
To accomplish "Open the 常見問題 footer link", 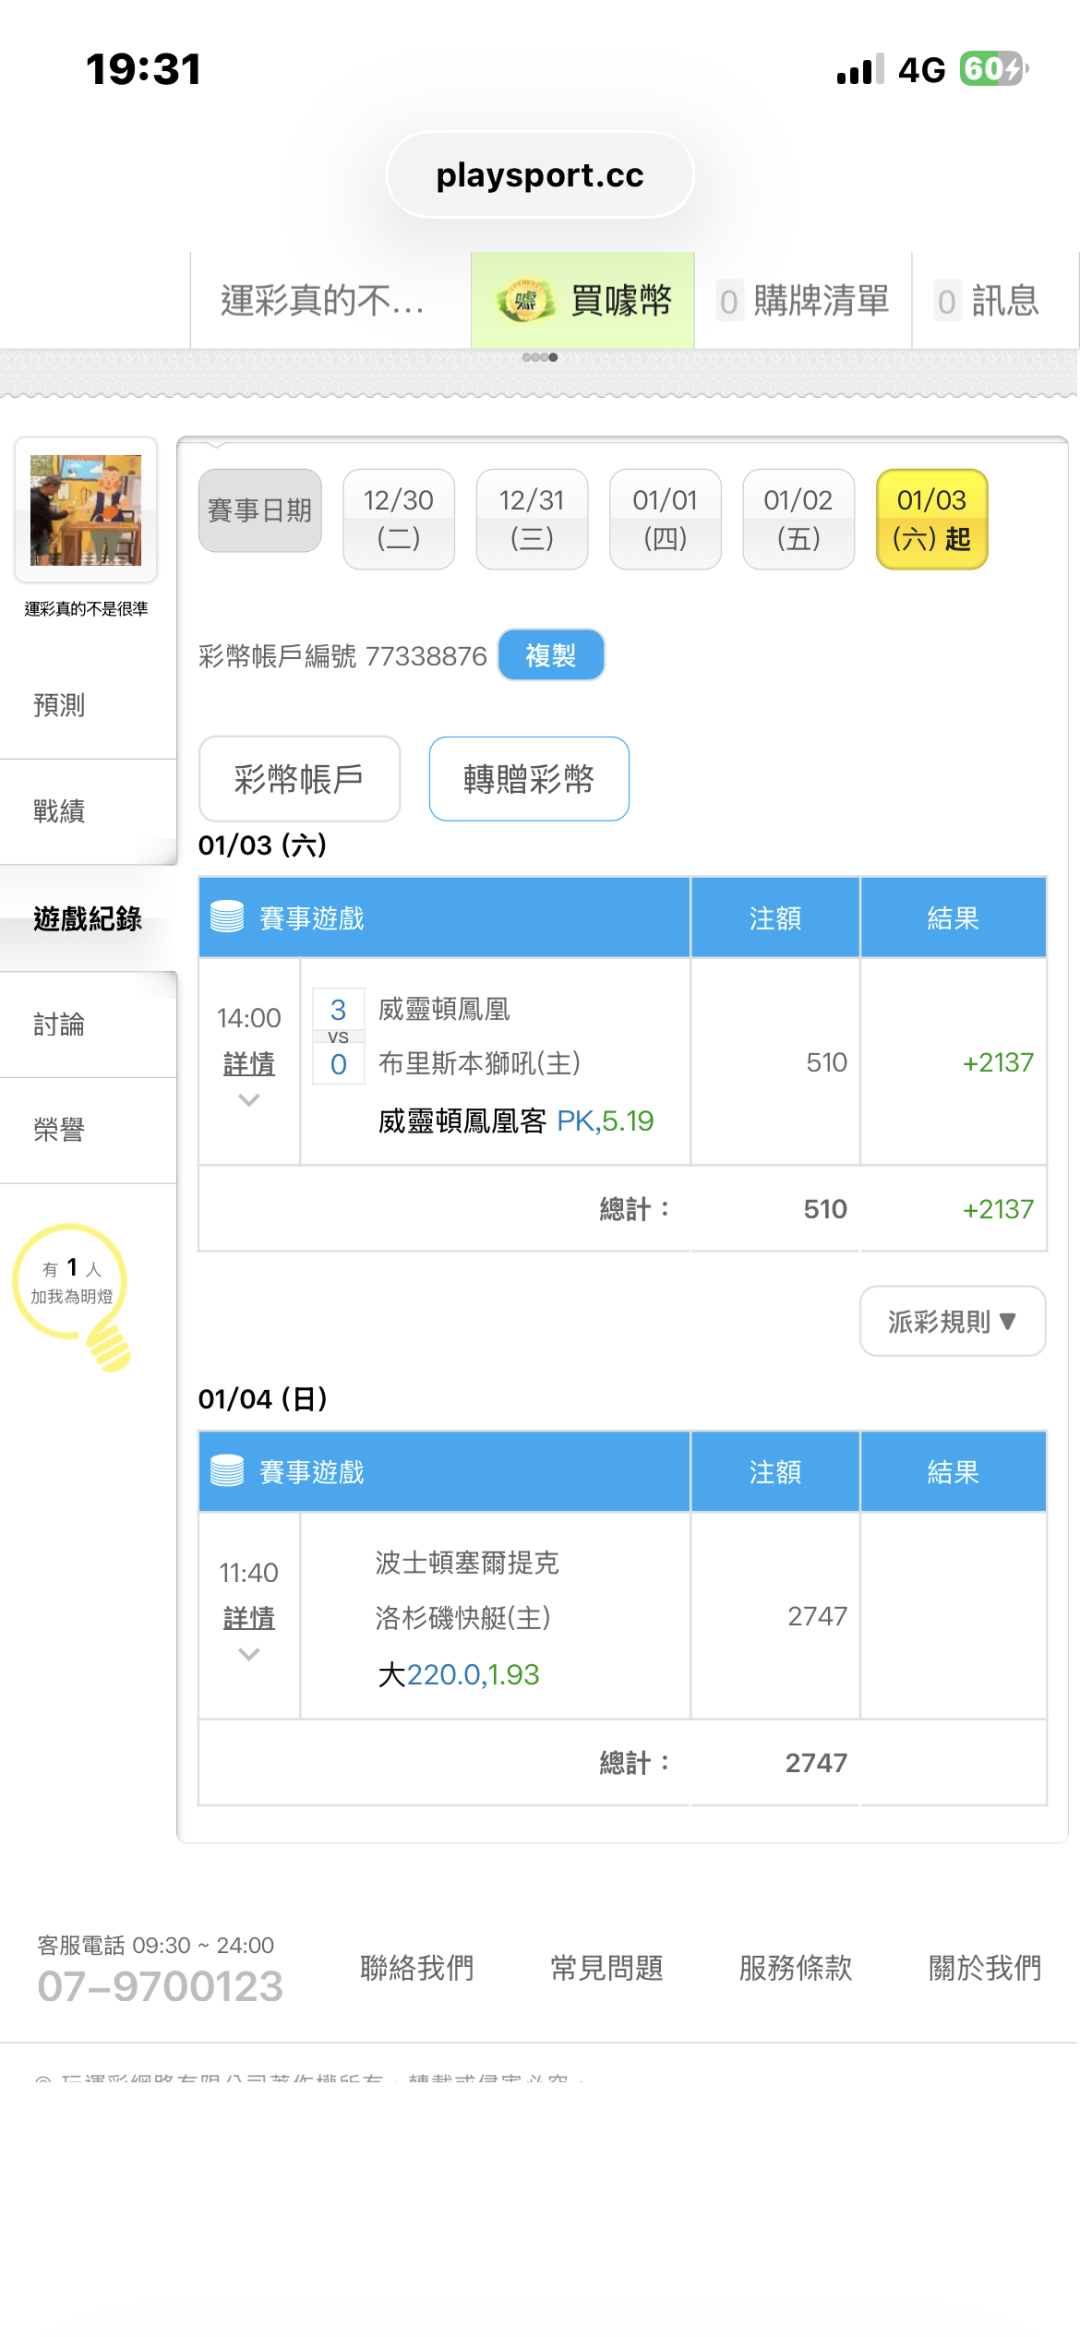I will point(606,1968).
